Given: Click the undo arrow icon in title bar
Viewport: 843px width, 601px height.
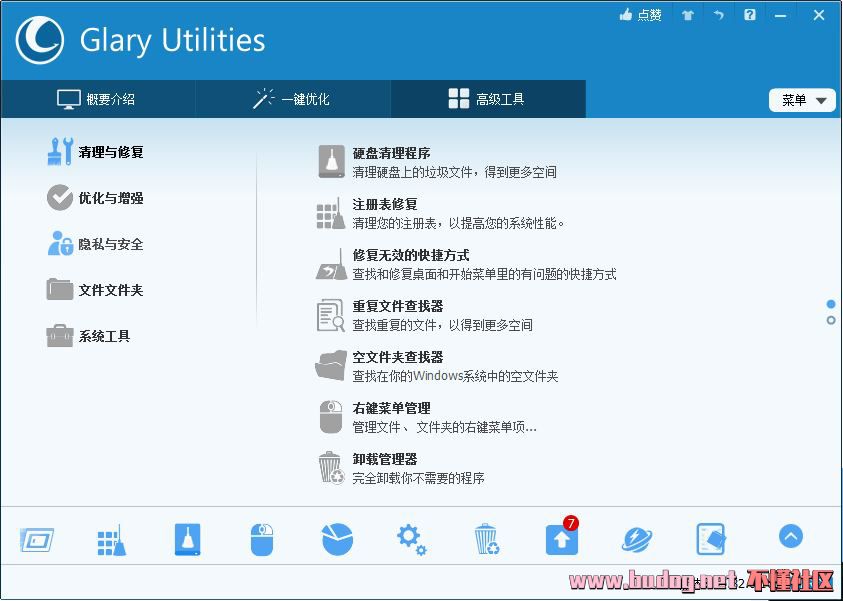Looking at the screenshot, I should (719, 15).
